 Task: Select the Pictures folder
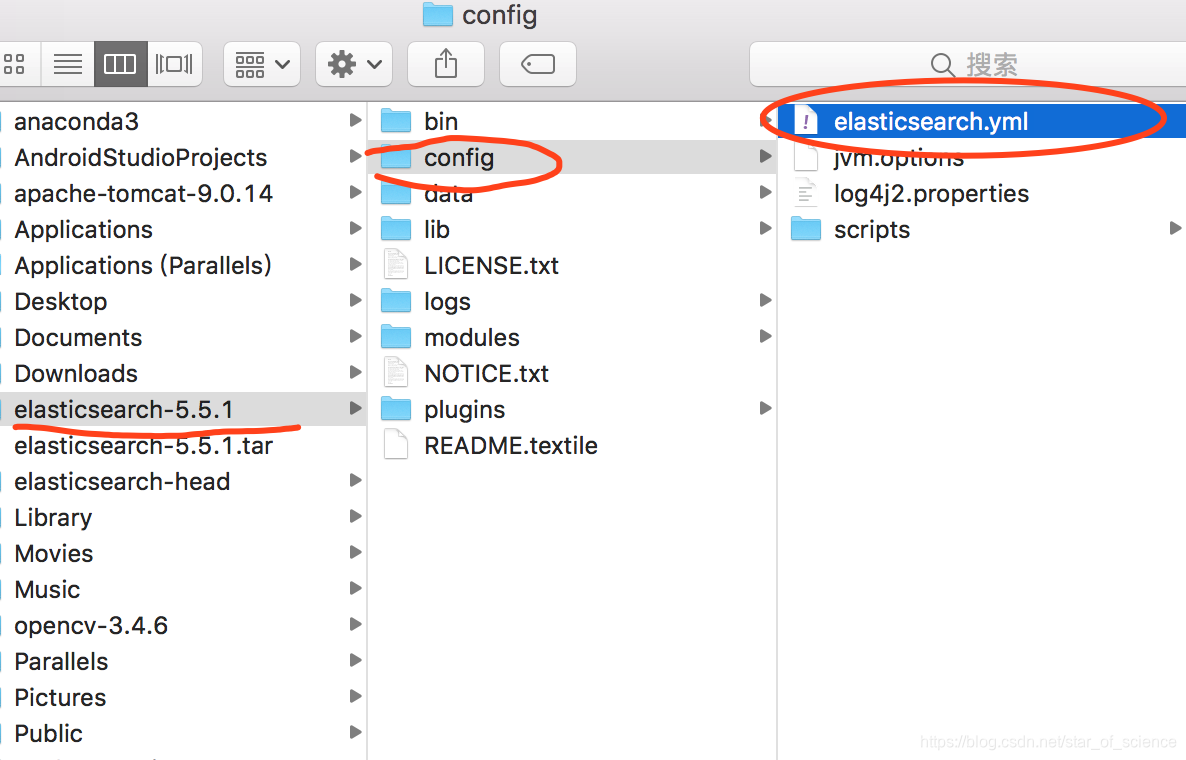point(183,696)
